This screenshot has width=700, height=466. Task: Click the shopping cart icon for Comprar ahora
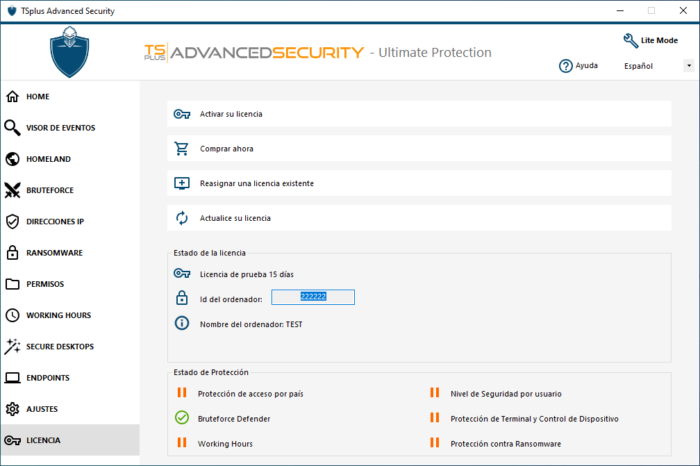point(182,149)
